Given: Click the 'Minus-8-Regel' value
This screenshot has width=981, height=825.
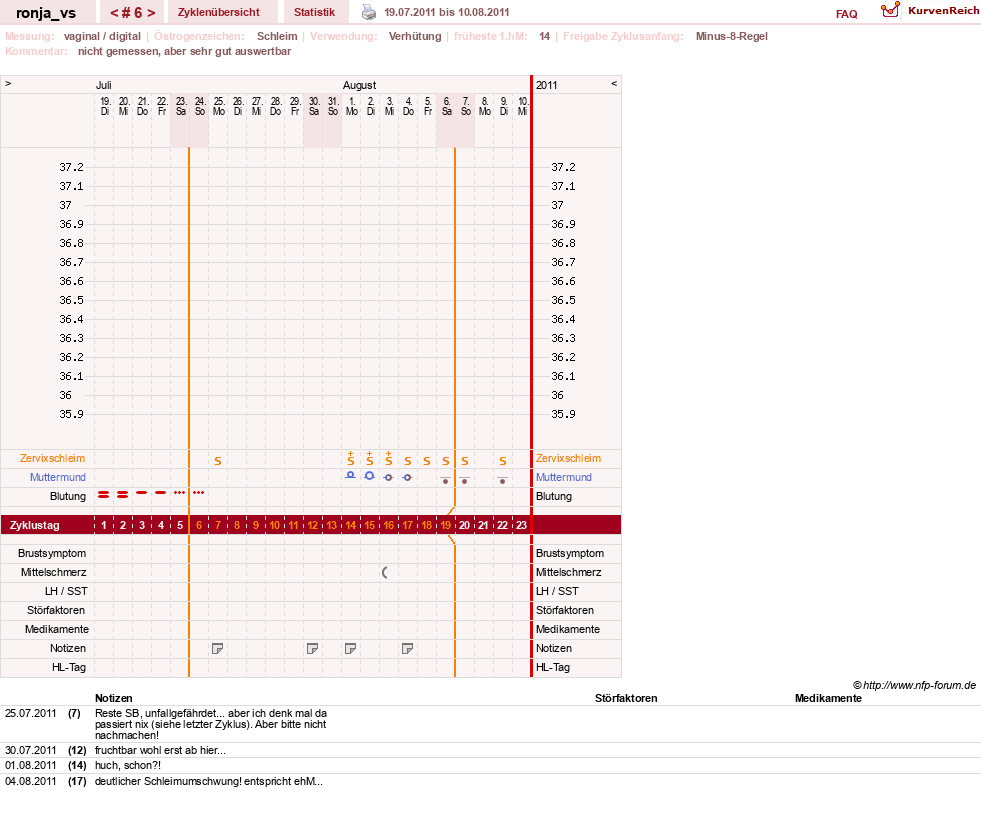Looking at the screenshot, I should click(x=731, y=36).
